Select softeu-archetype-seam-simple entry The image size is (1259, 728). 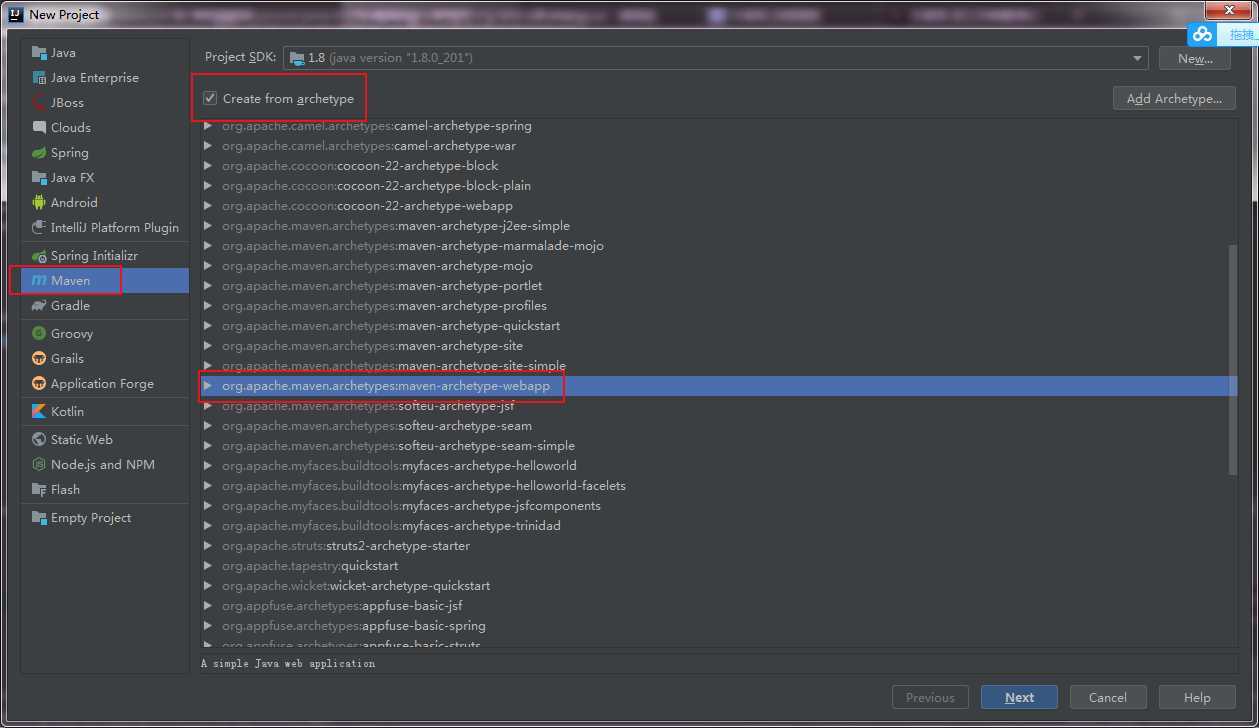pyautogui.click(x=398, y=446)
